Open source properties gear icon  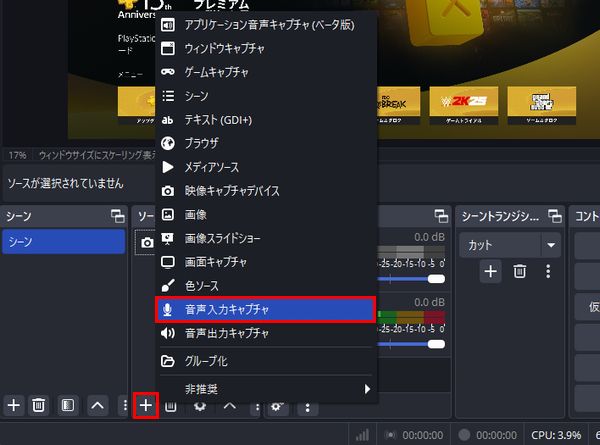[200, 407]
